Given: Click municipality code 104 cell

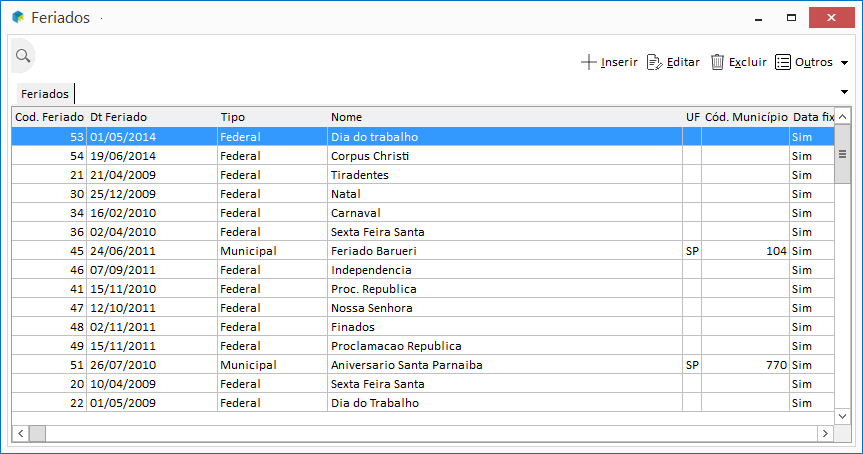Looking at the screenshot, I should click(x=746, y=251).
